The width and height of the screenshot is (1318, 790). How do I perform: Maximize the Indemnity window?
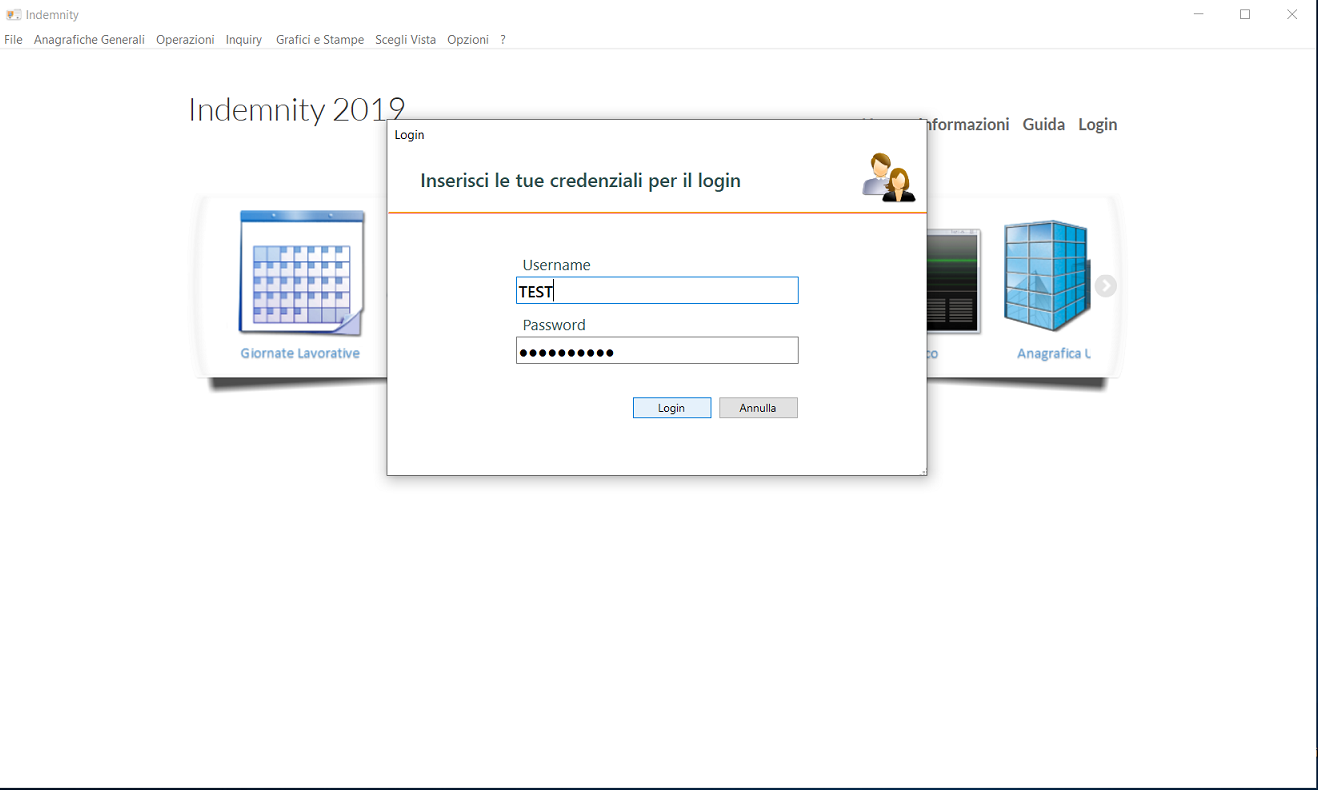(x=1245, y=14)
